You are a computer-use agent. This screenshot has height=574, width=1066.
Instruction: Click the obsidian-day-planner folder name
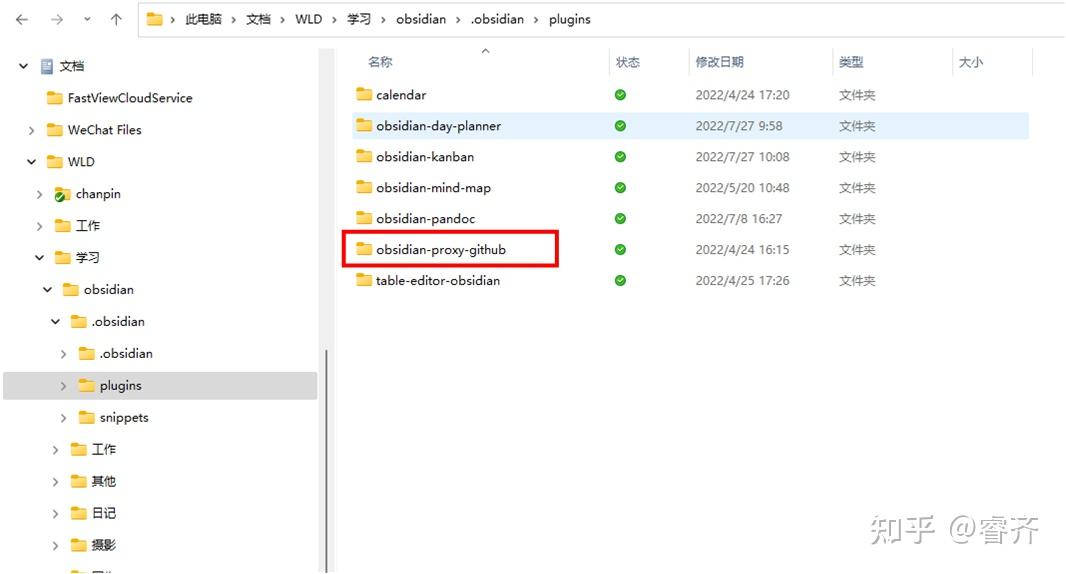[x=439, y=126]
